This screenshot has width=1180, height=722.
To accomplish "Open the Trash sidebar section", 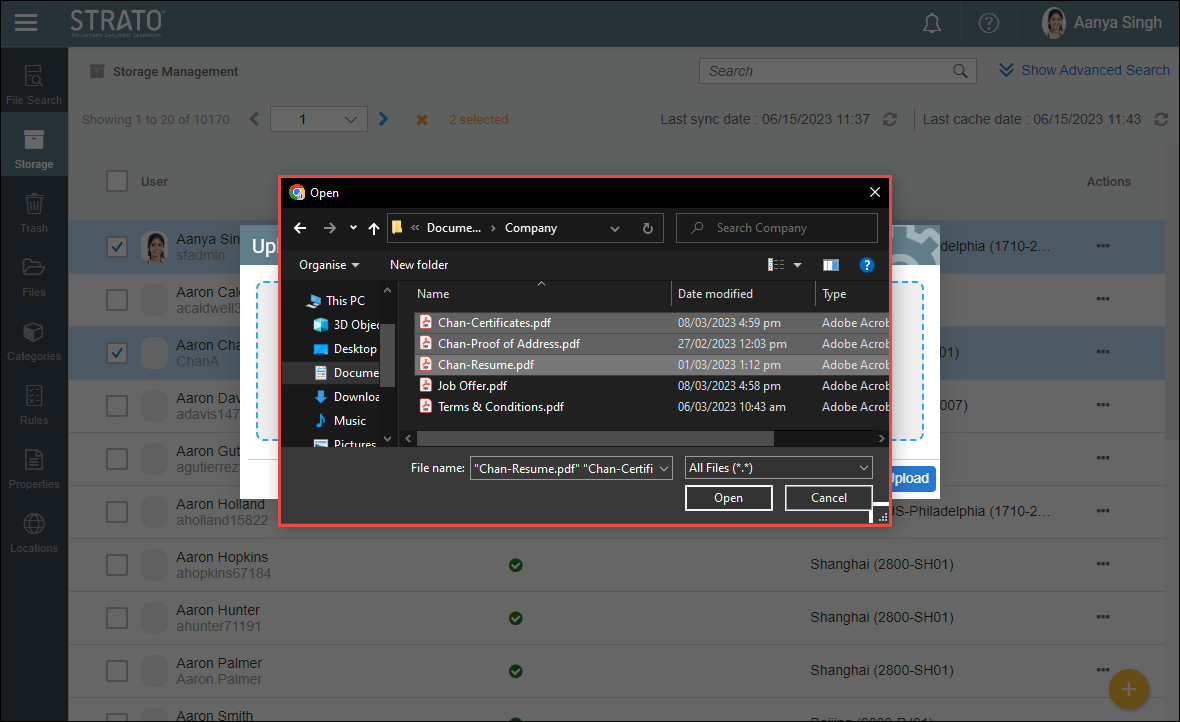I will pos(34,212).
